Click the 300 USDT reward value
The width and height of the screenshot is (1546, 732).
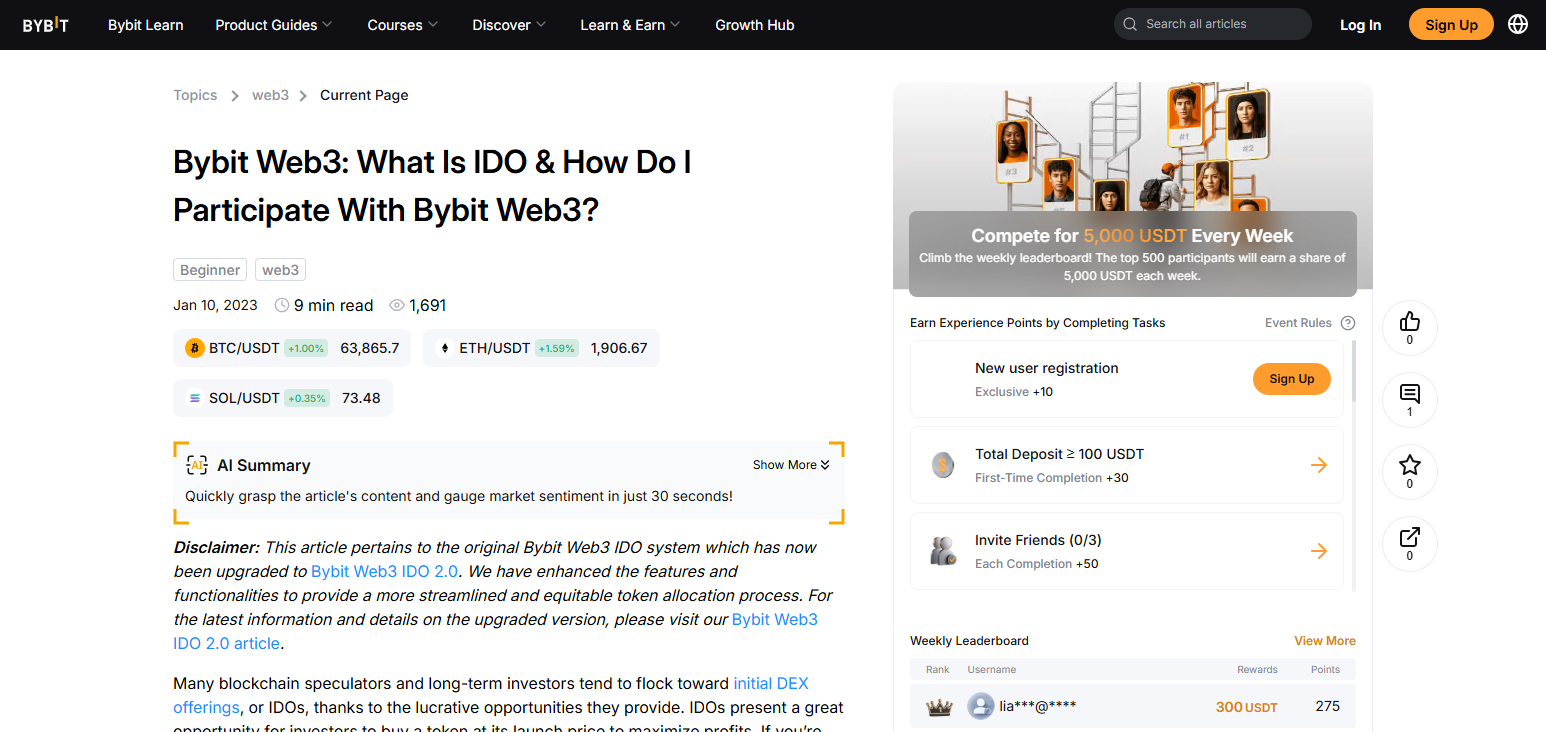coord(1246,707)
